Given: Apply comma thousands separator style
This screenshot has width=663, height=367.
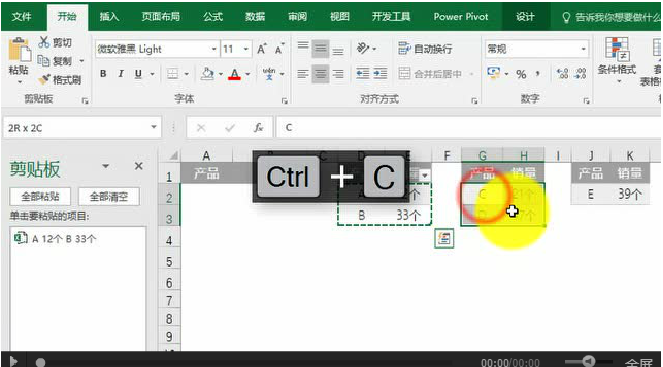Looking at the screenshot, I should [537, 74].
